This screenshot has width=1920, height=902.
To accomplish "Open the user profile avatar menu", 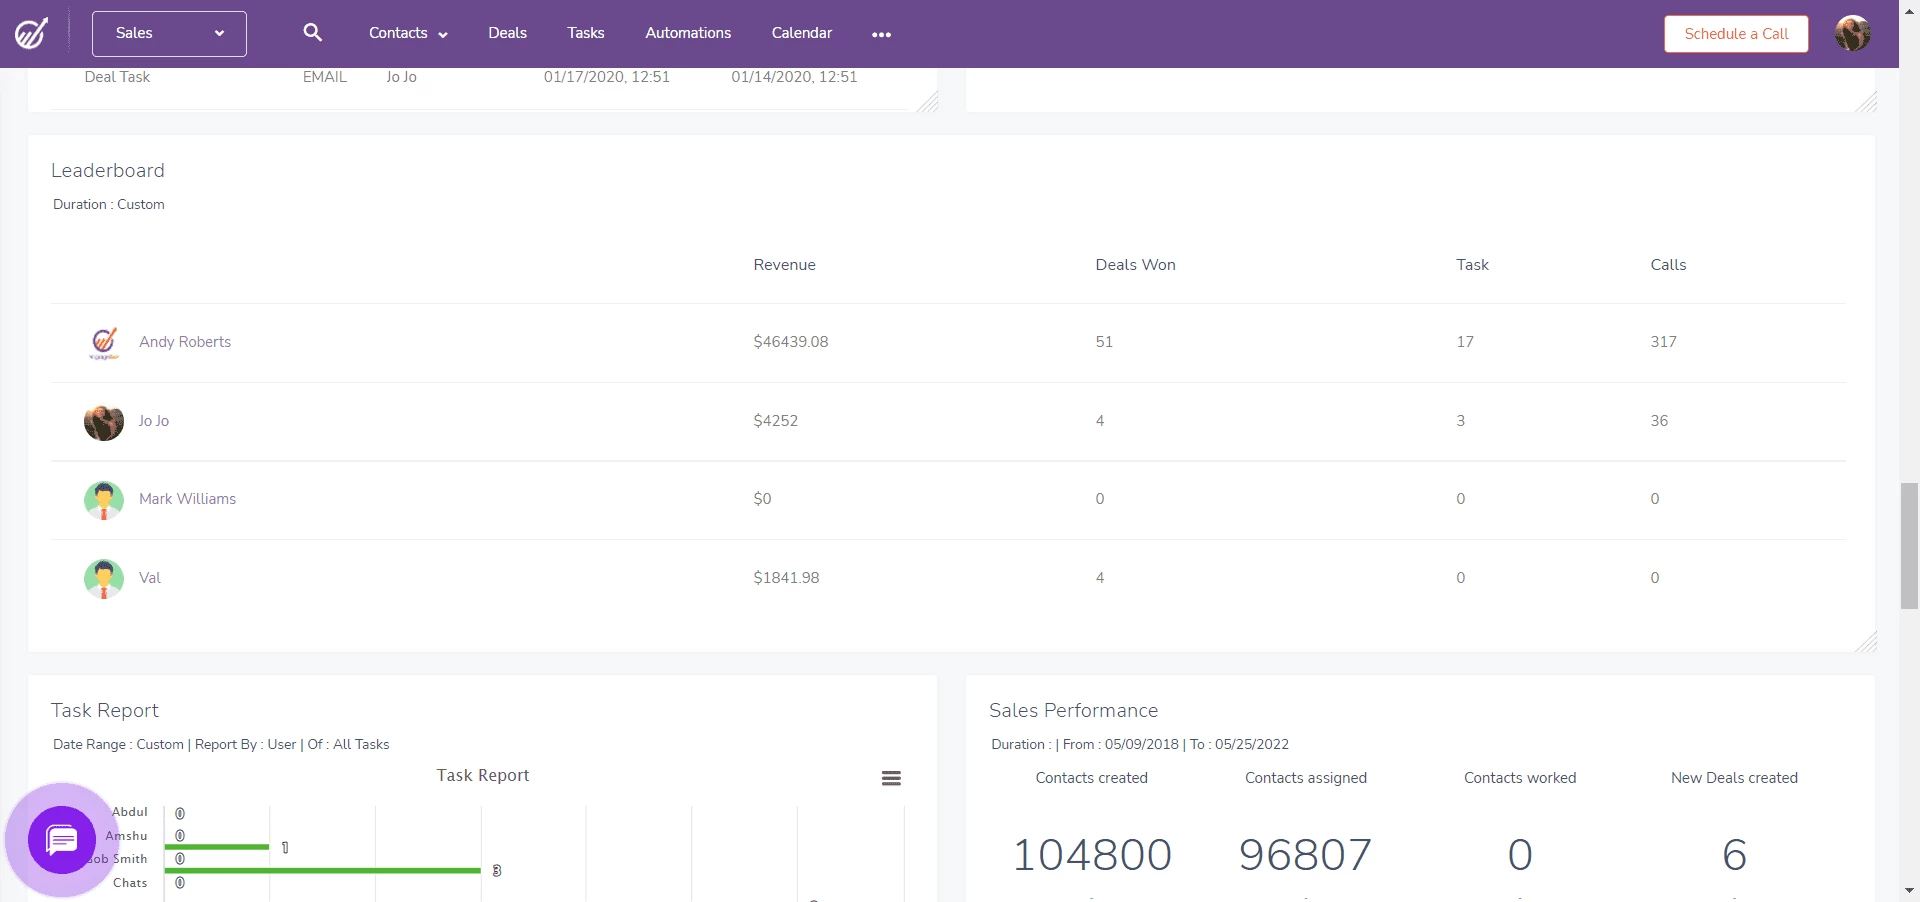I will click(1852, 33).
